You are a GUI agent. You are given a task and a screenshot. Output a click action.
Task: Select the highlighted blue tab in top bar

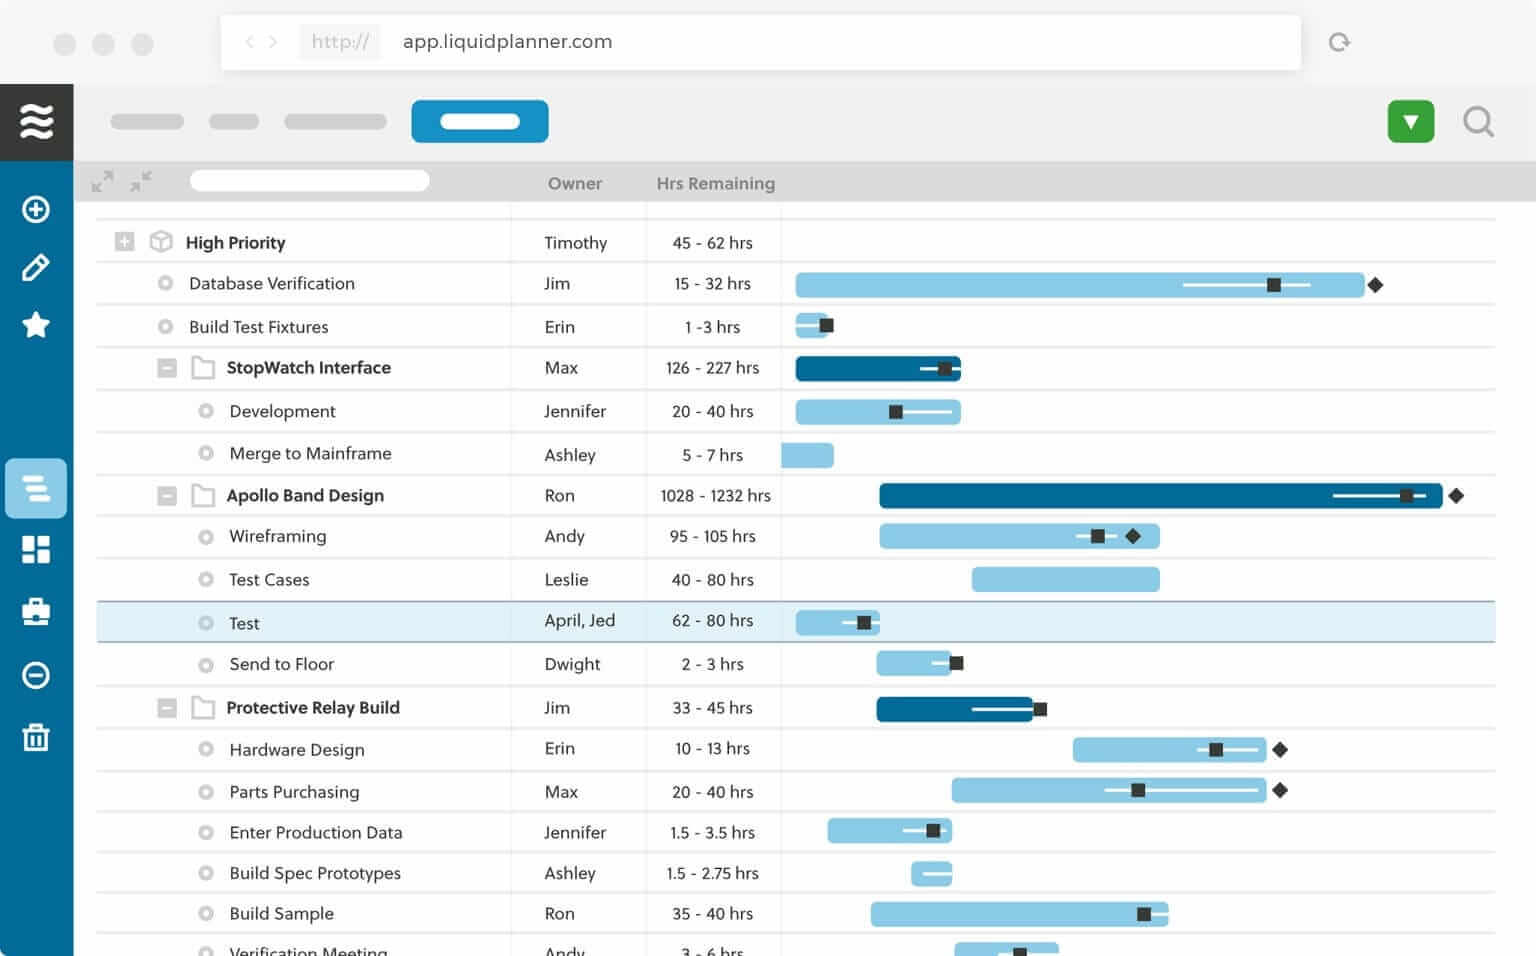(x=479, y=121)
